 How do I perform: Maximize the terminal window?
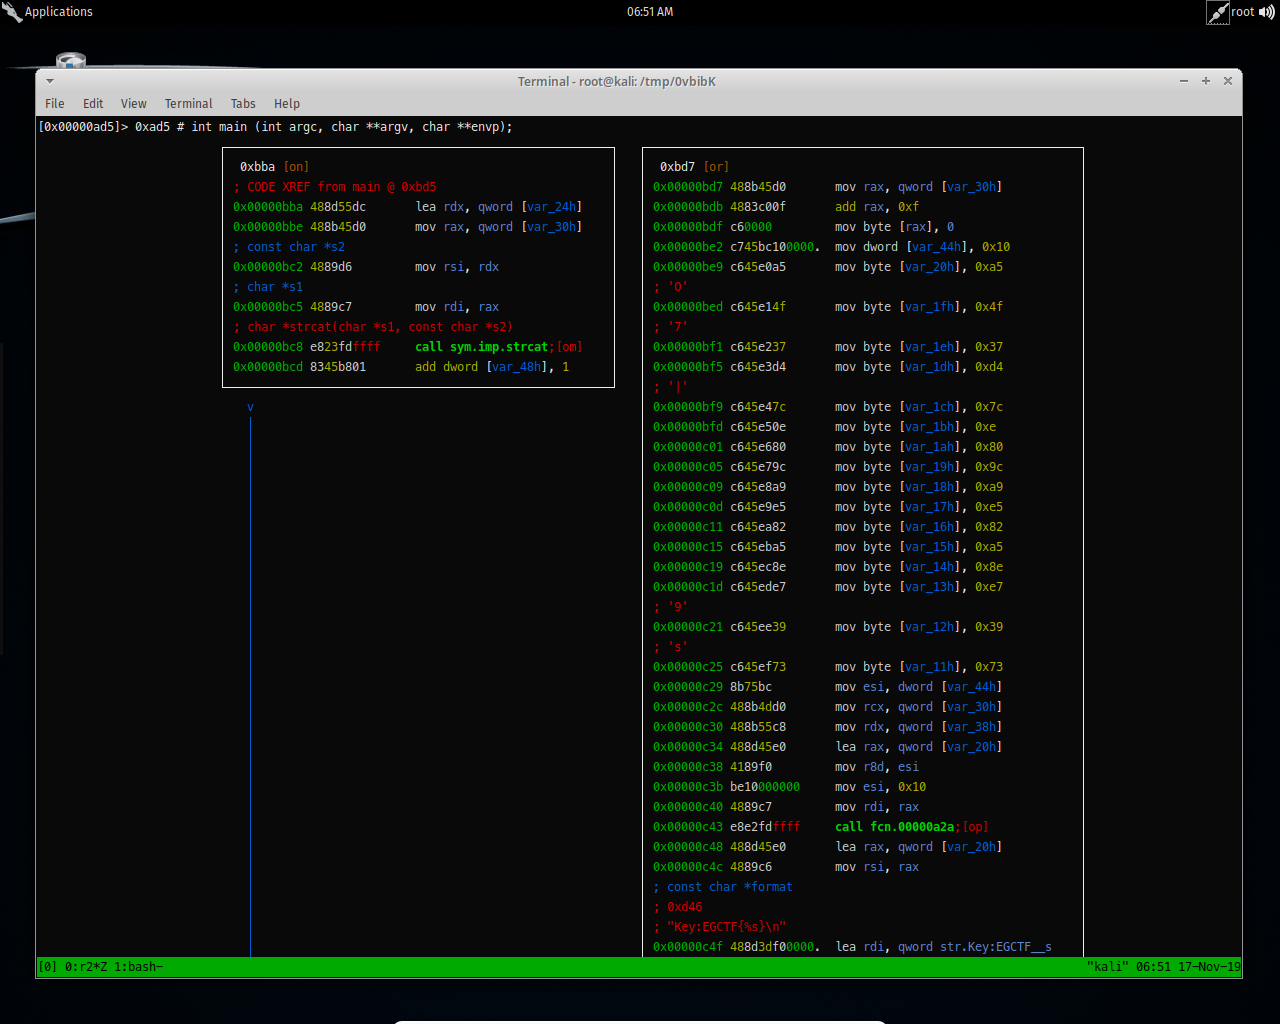click(x=1206, y=81)
